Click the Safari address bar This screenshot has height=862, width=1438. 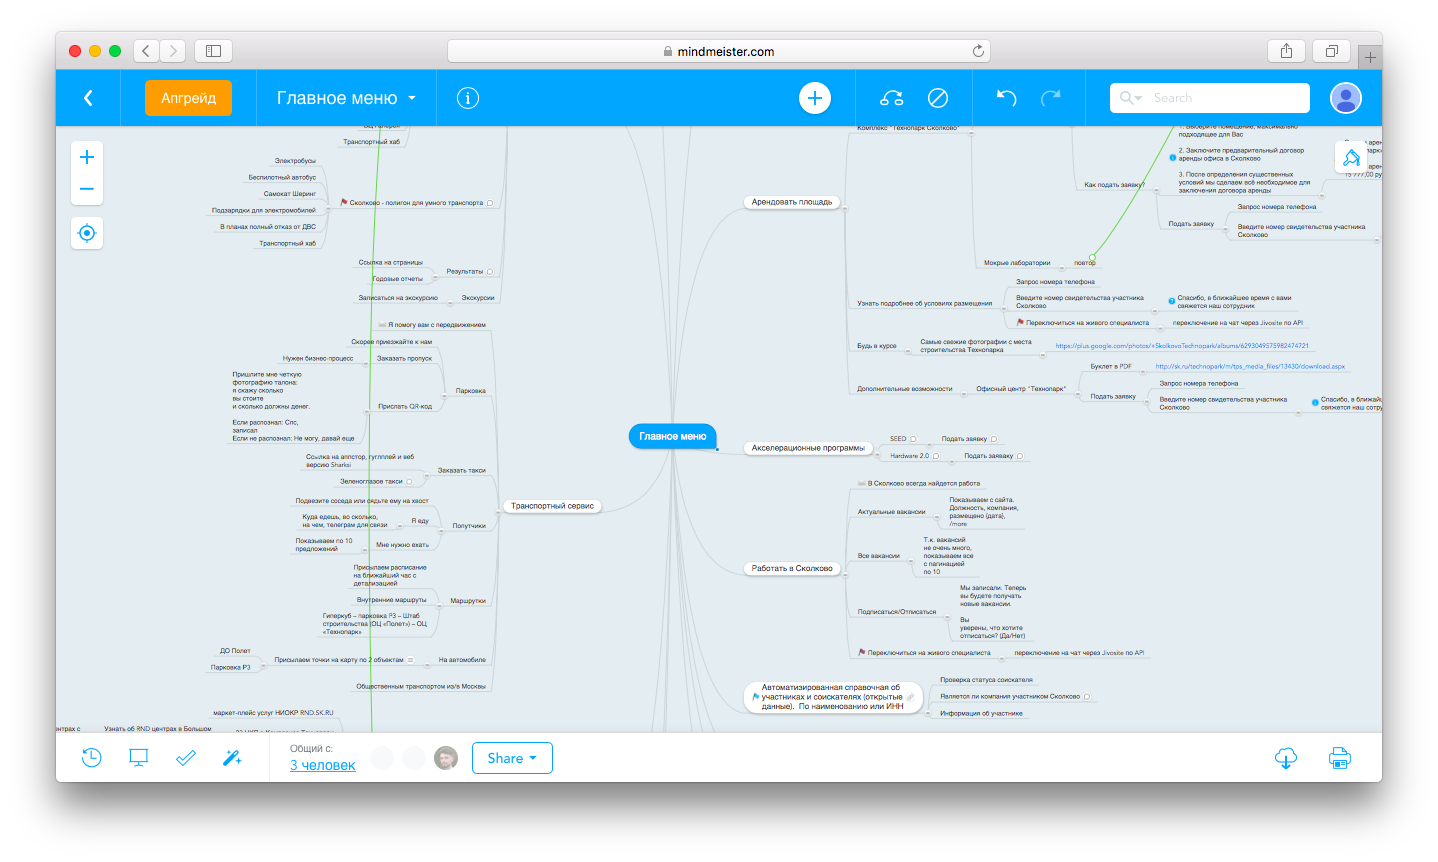click(719, 51)
